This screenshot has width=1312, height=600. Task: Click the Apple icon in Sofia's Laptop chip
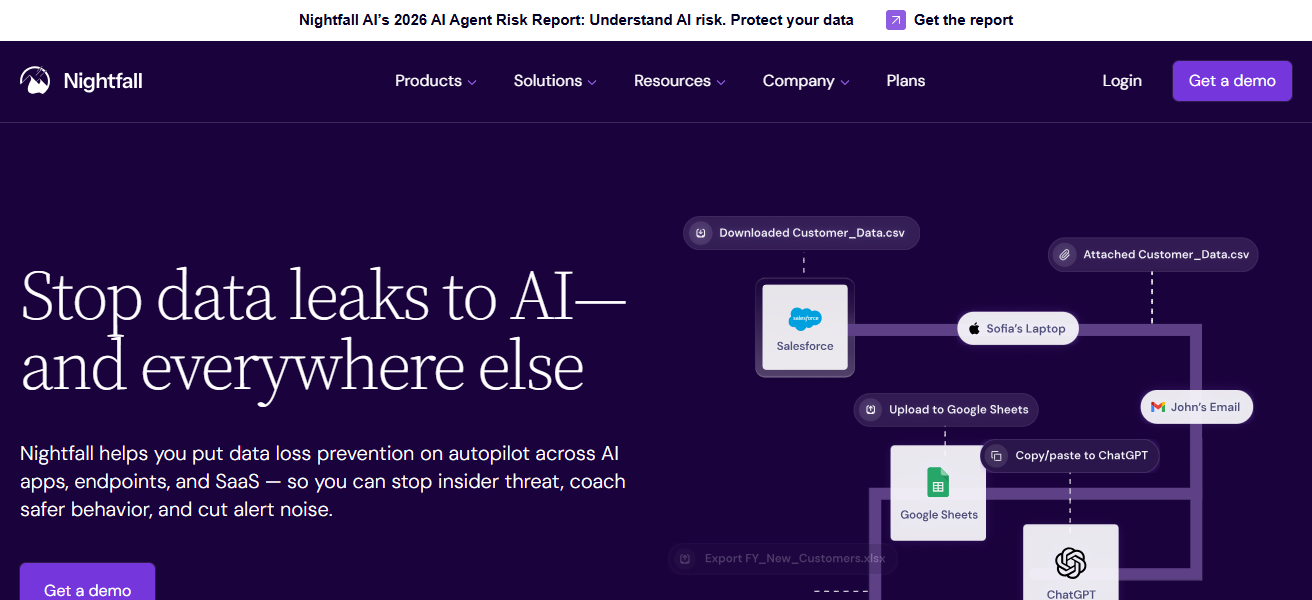point(974,328)
